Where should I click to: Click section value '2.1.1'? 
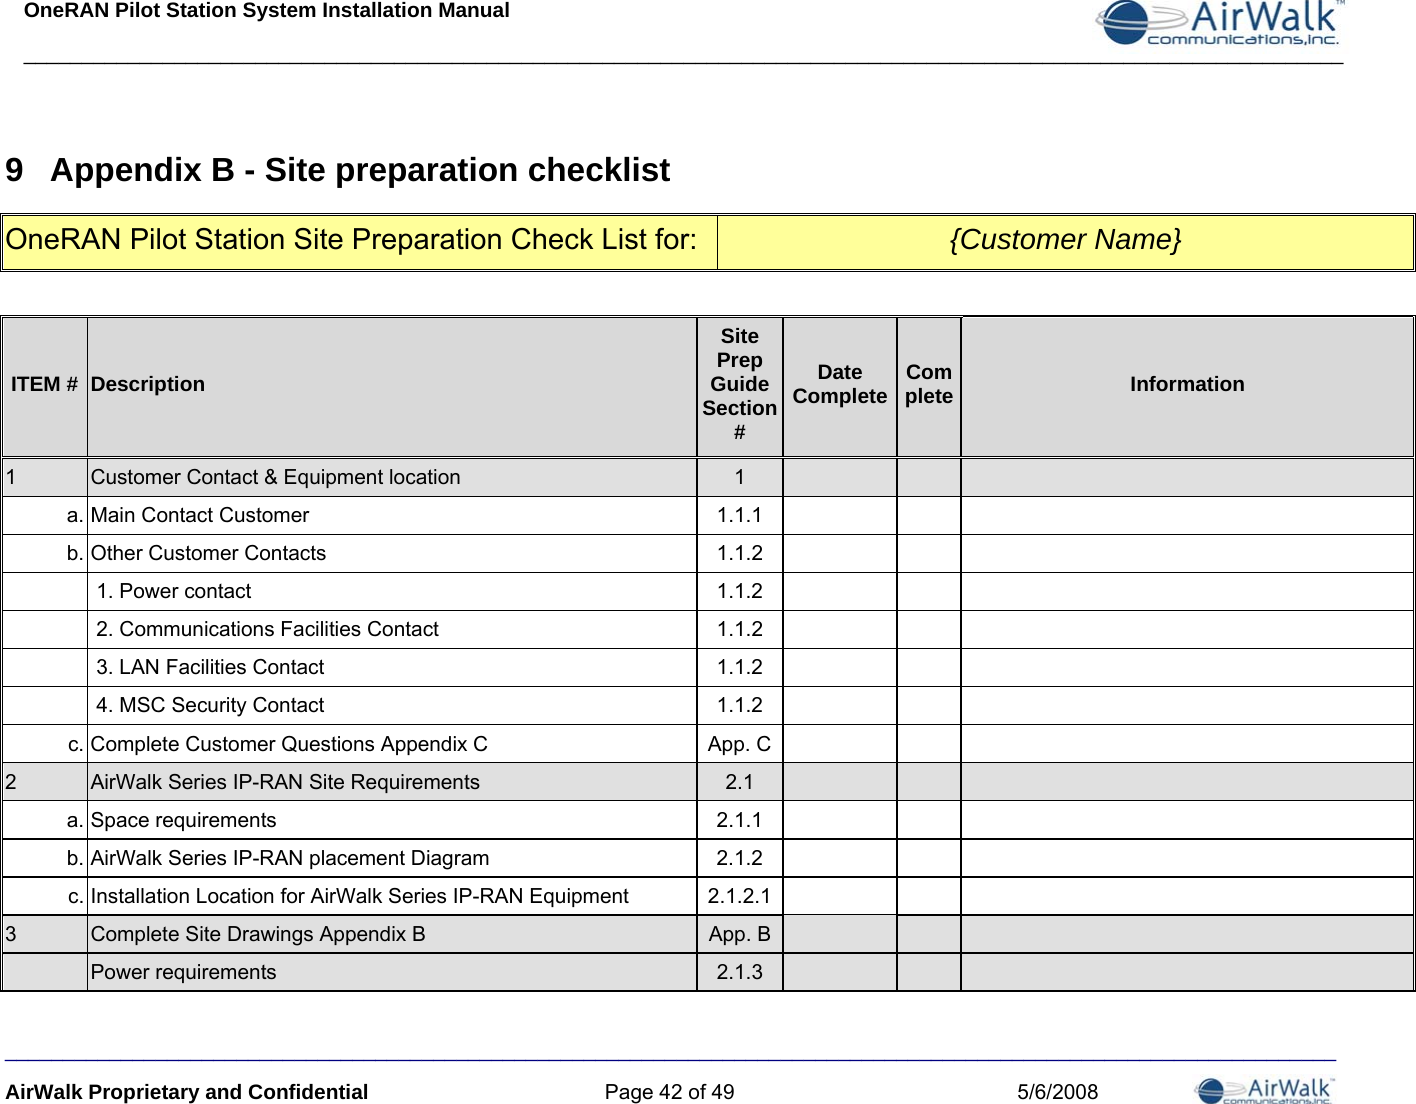pyautogui.click(x=740, y=820)
